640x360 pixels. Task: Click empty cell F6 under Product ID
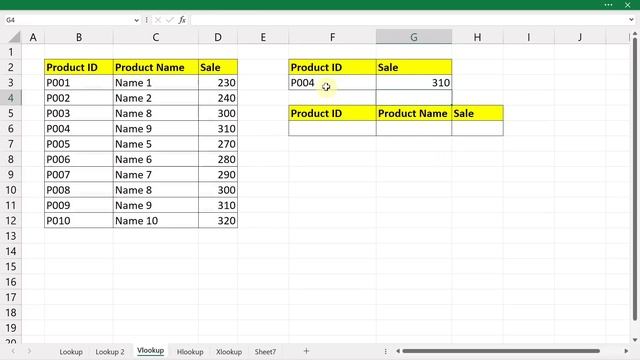pos(332,129)
